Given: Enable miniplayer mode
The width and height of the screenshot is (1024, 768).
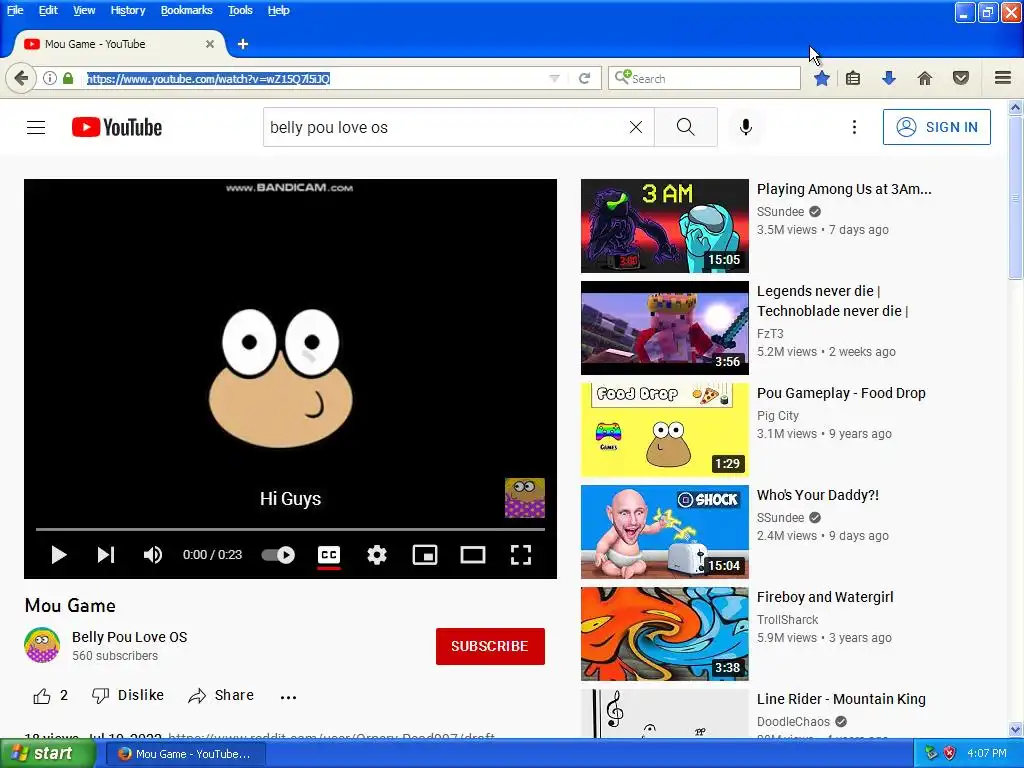Looking at the screenshot, I should (424, 555).
